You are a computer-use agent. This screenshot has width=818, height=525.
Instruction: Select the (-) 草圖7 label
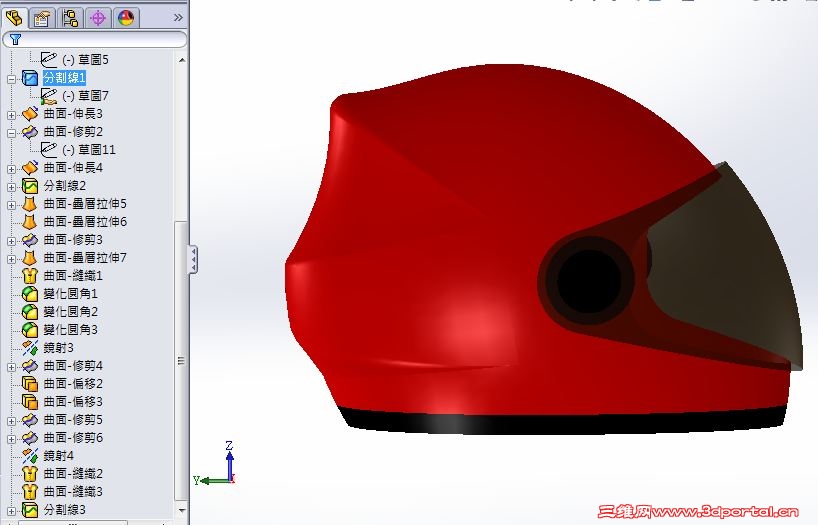(85, 96)
